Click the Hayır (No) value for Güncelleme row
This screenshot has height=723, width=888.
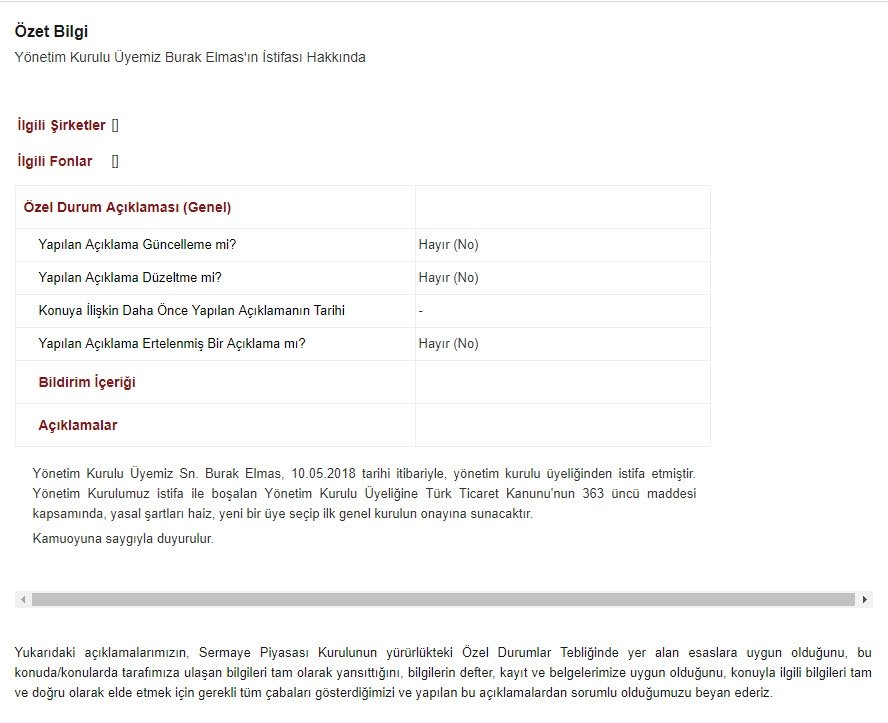449,245
